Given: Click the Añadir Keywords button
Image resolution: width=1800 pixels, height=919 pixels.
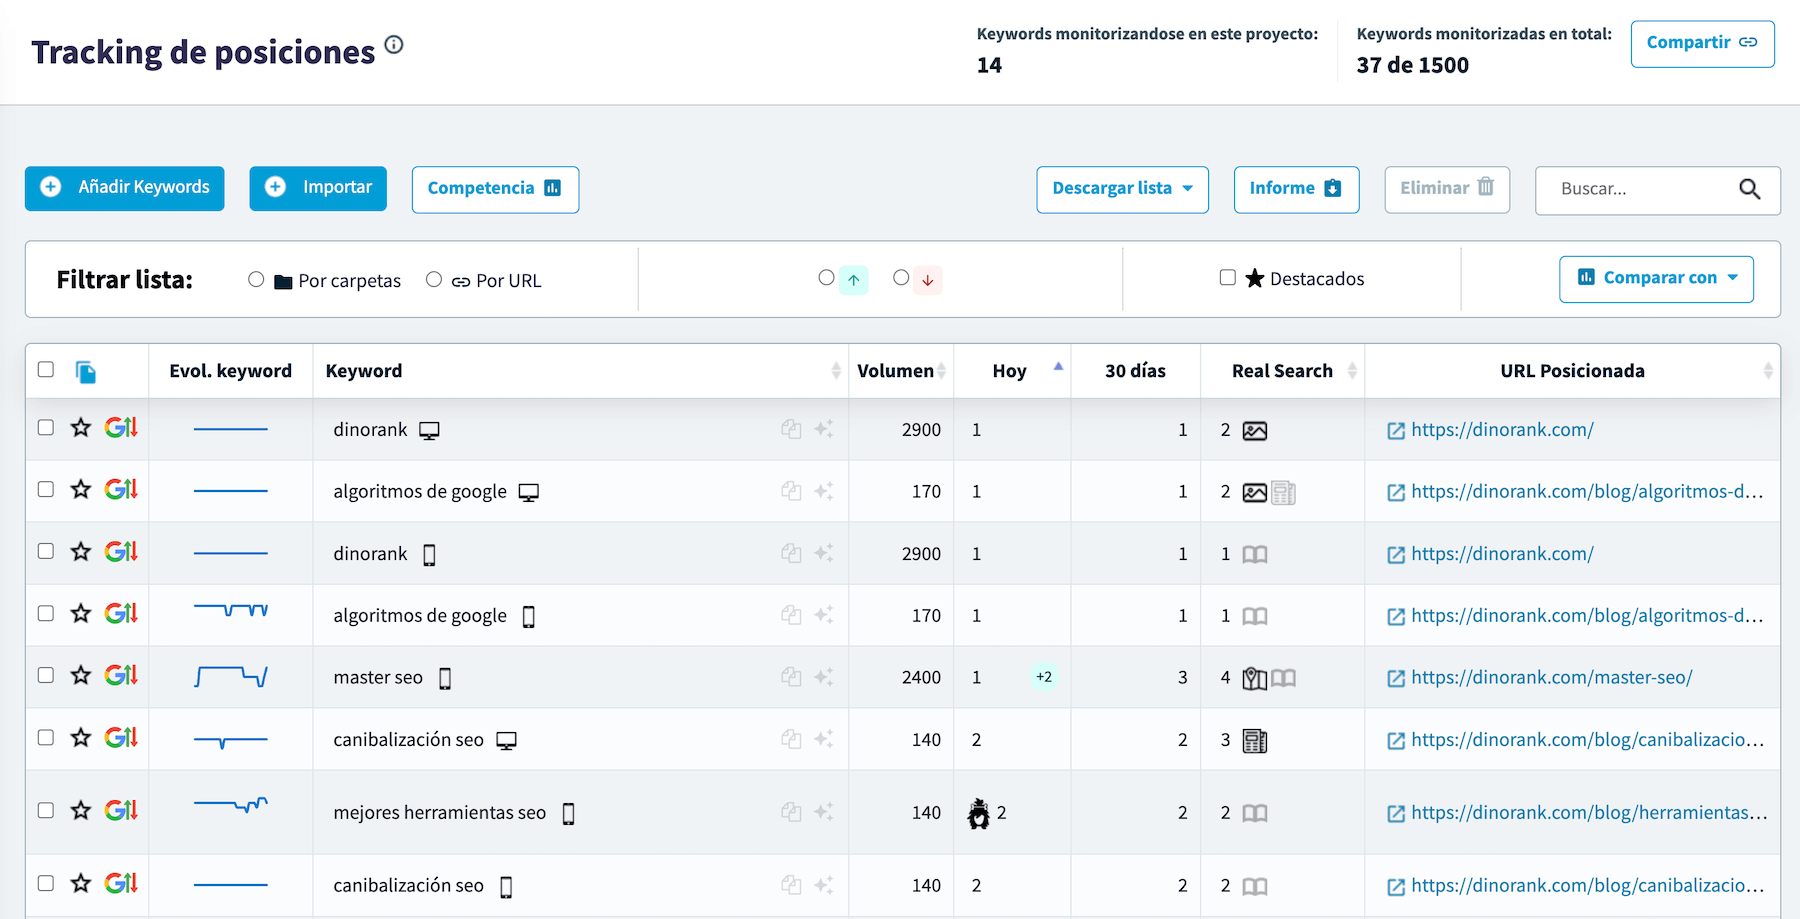Looking at the screenshot, I should coord(125,189).
